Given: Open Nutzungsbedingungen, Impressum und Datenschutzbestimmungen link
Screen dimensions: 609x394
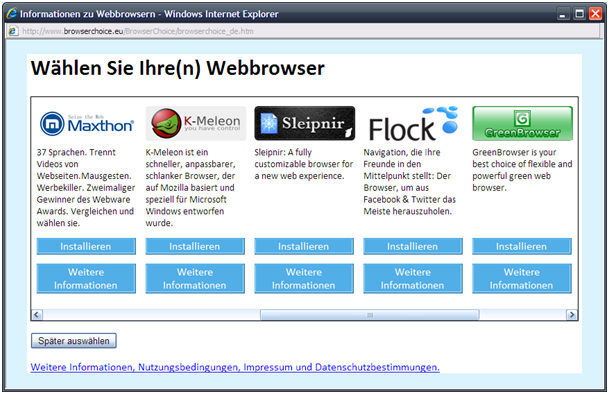Looking at the screenshot, I should pyautogui.click(x=235, y=367).
